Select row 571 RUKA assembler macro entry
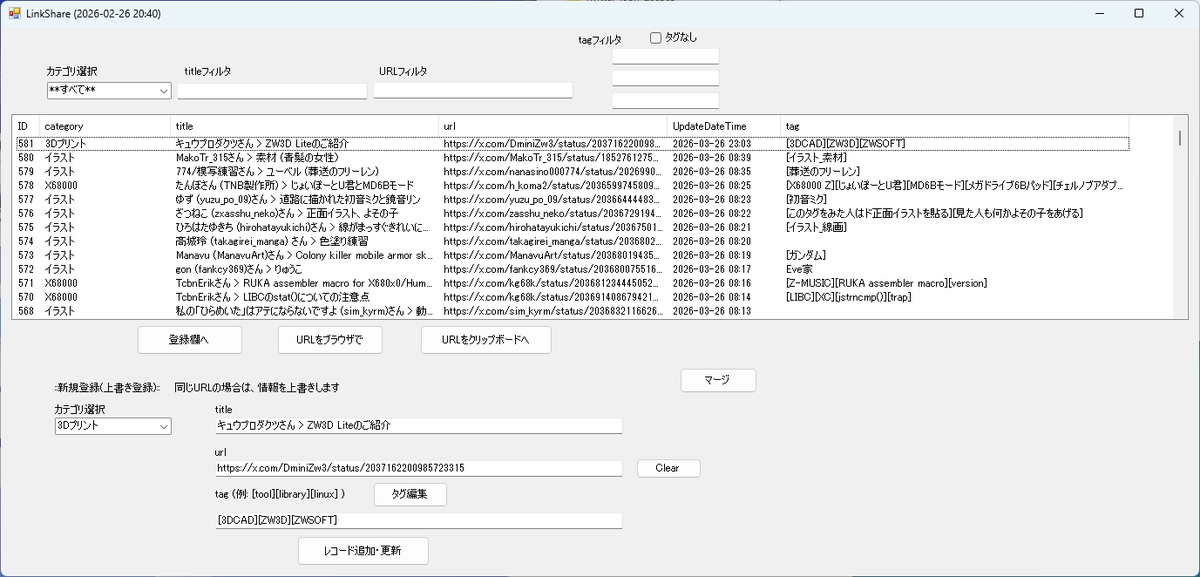Viewport: 1200px width, 577px height. [x=571, y=284]
